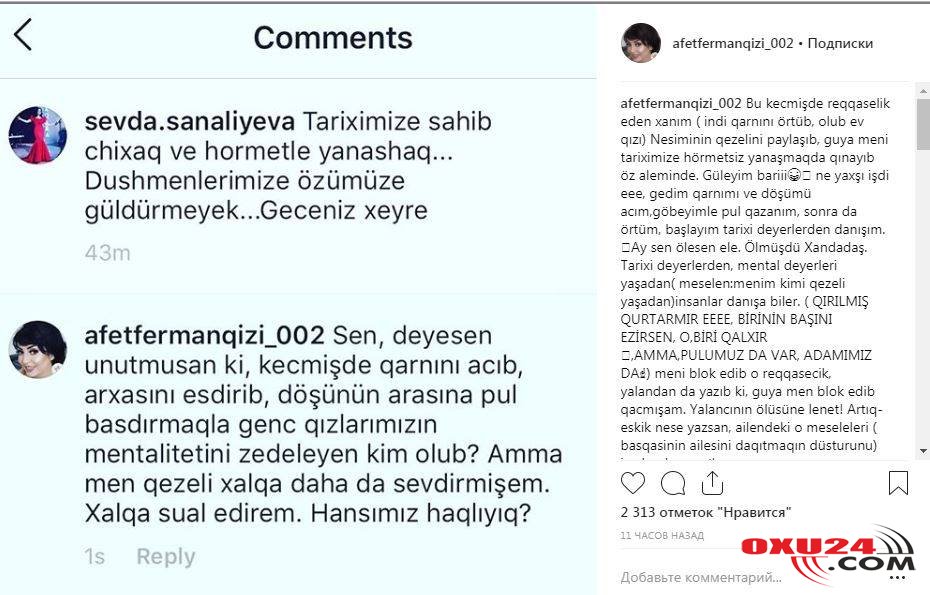Open afetfermanqizi_002's username in the caption
The width and height of the screenshot is (930, 595).
680,103
